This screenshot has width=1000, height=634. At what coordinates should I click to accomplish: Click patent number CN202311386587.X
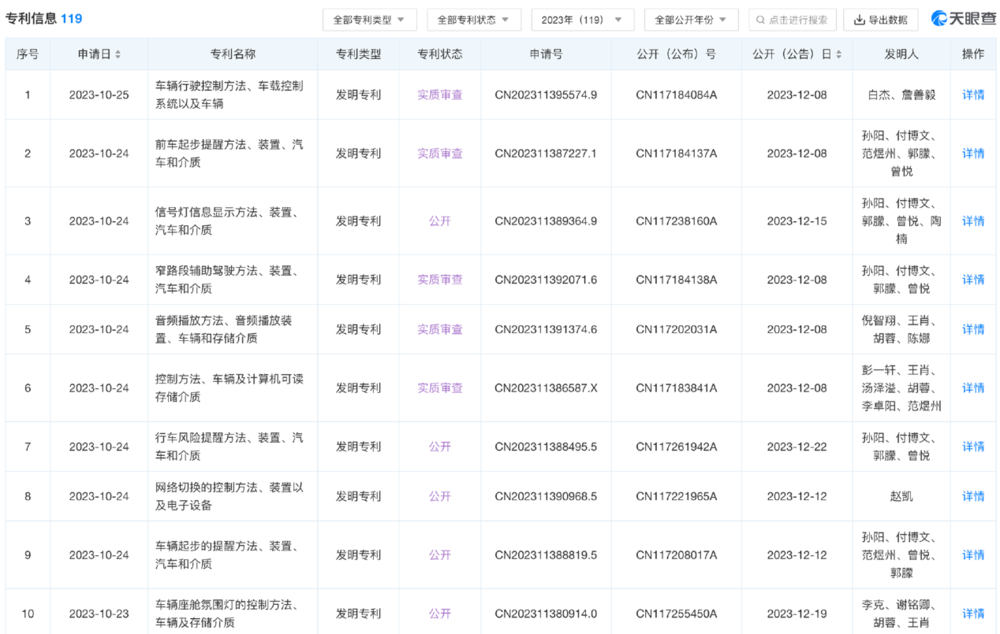pyautogui.click(x=546, y=388)
